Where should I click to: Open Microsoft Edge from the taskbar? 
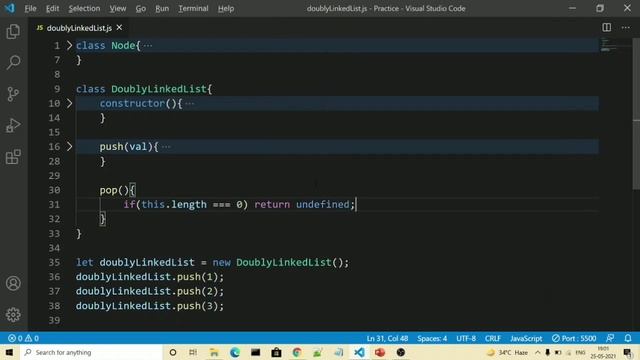click(x=235, y=352)
